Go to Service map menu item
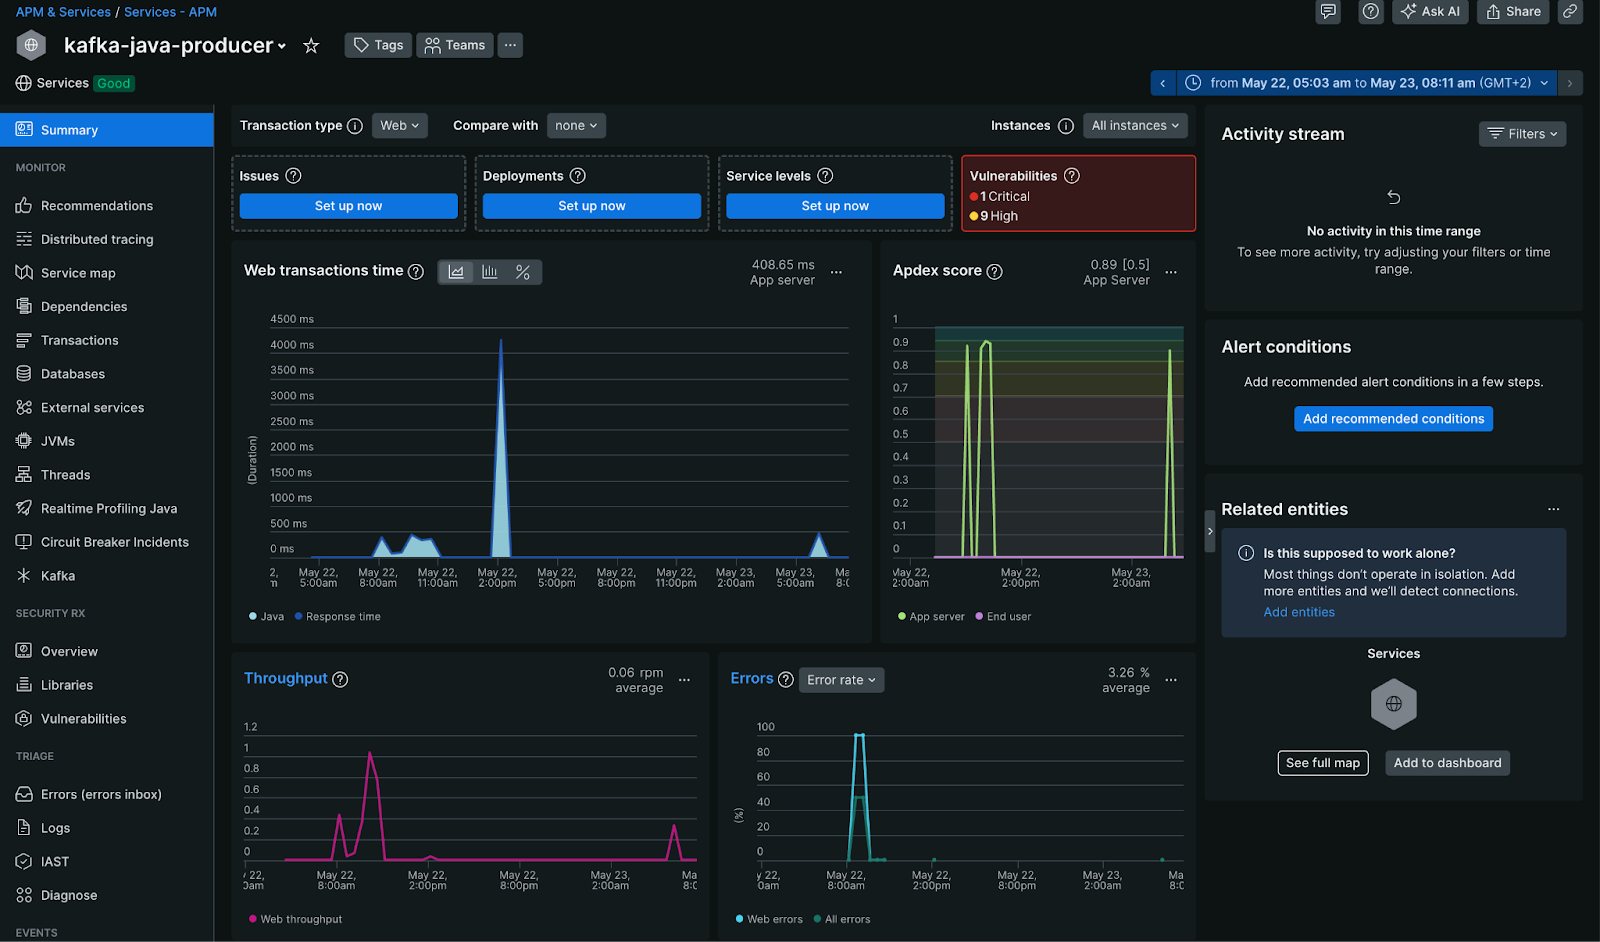This screenshot has width=1600, height=942. pos(78,273)
